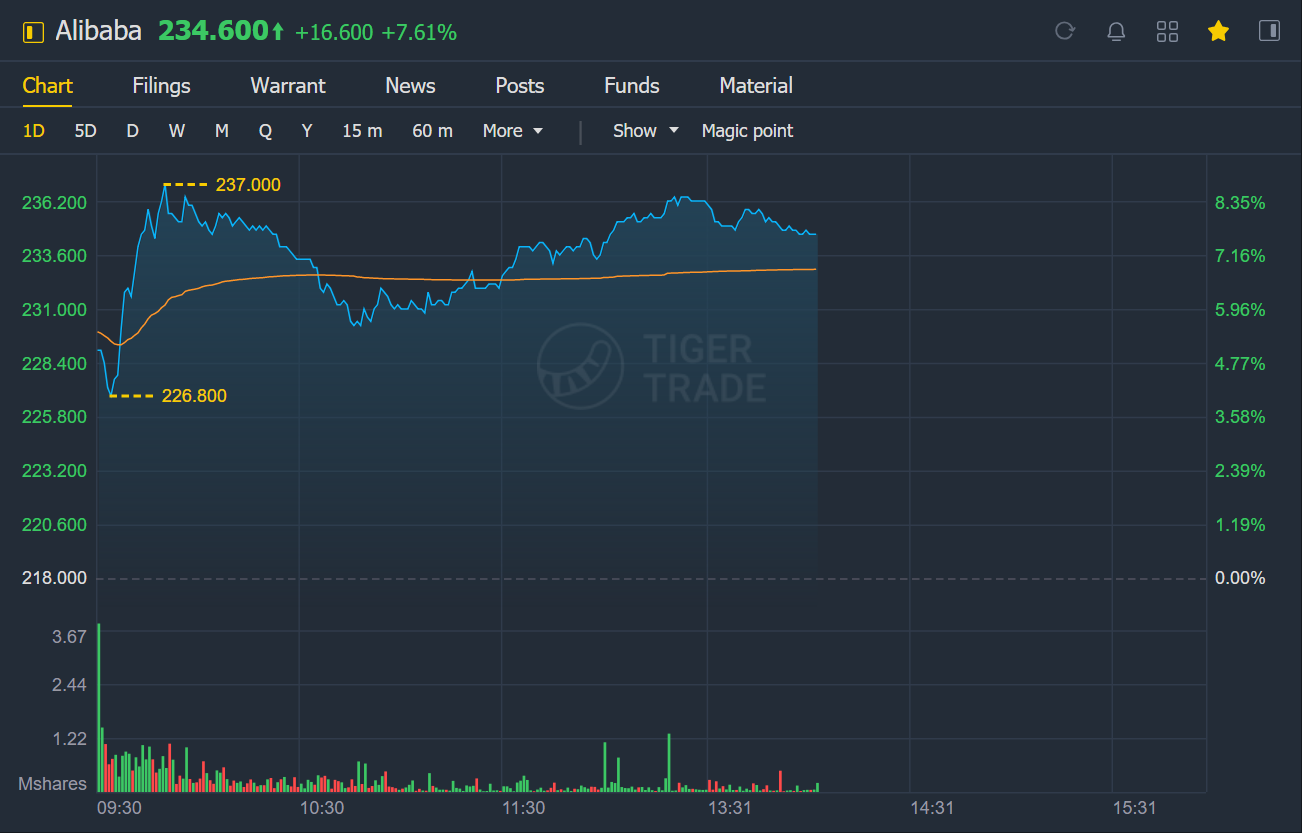1302x833 pixels.
Task: Click the Mshares volume unit label
Action: (x=53, y=784)
